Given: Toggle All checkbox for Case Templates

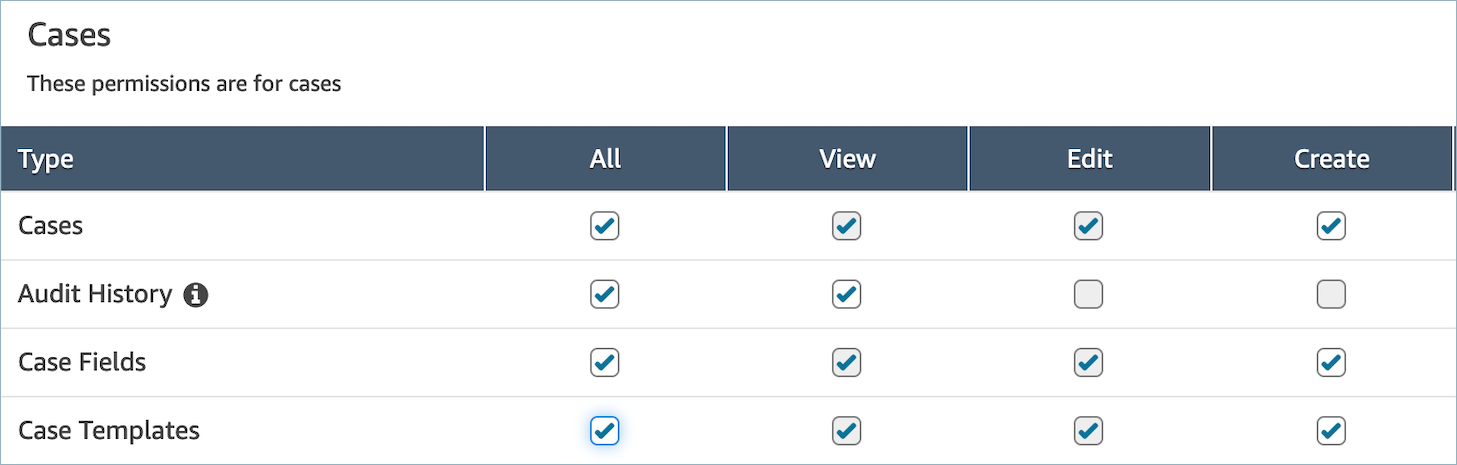Looking at the screenshot, I should (605, 430).
